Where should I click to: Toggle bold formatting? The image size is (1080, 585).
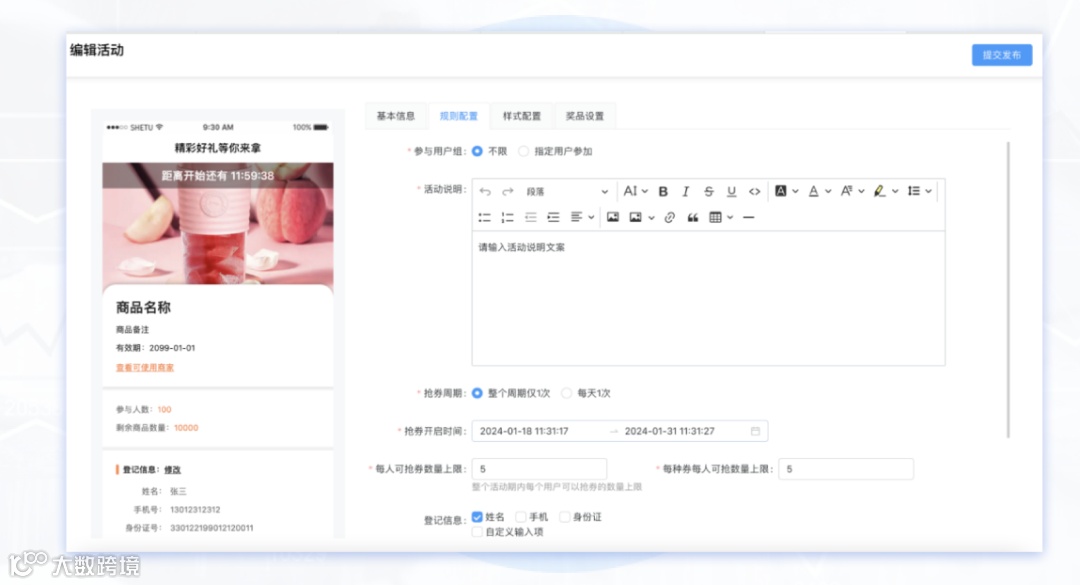(663, 192)
